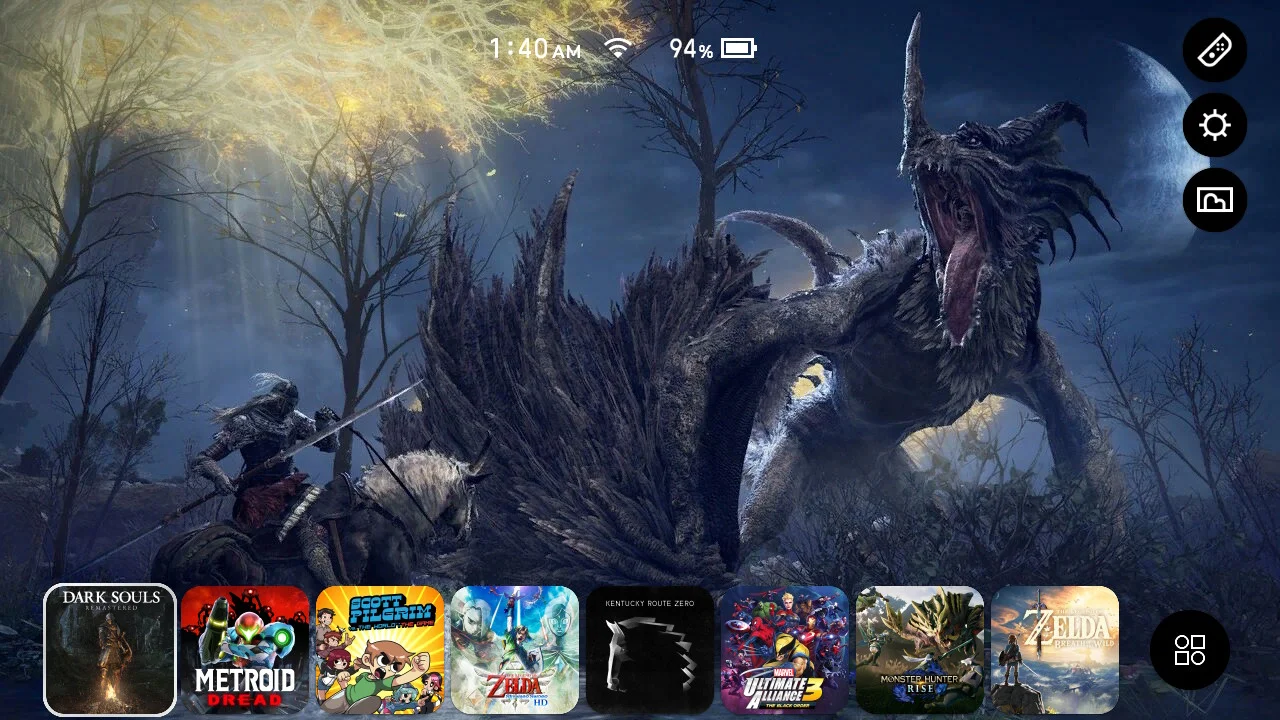Open the controller settings icon
The height and width of the screenshot is (720, 1280).
[1215, 49]
